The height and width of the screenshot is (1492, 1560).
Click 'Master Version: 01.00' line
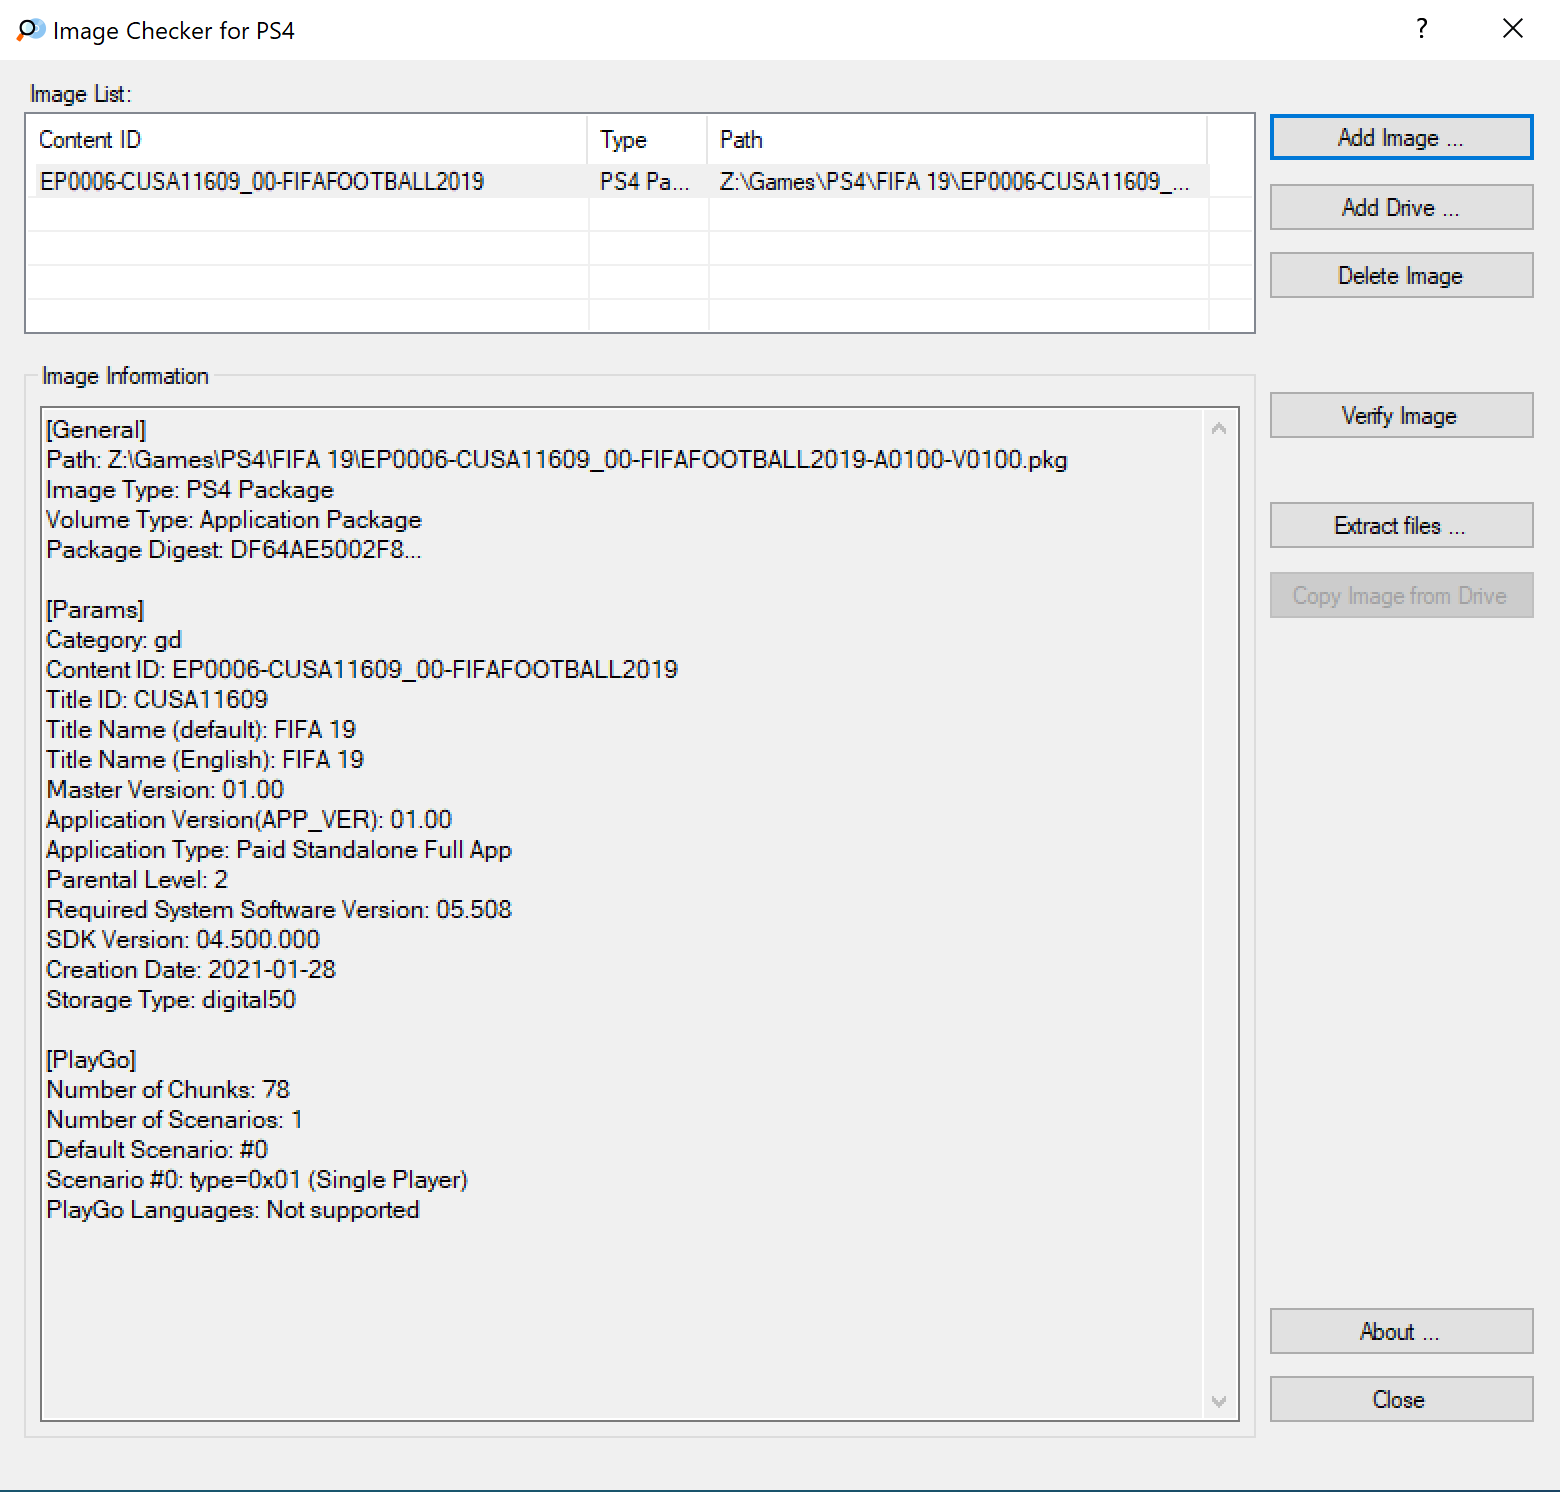pos(165,790)
